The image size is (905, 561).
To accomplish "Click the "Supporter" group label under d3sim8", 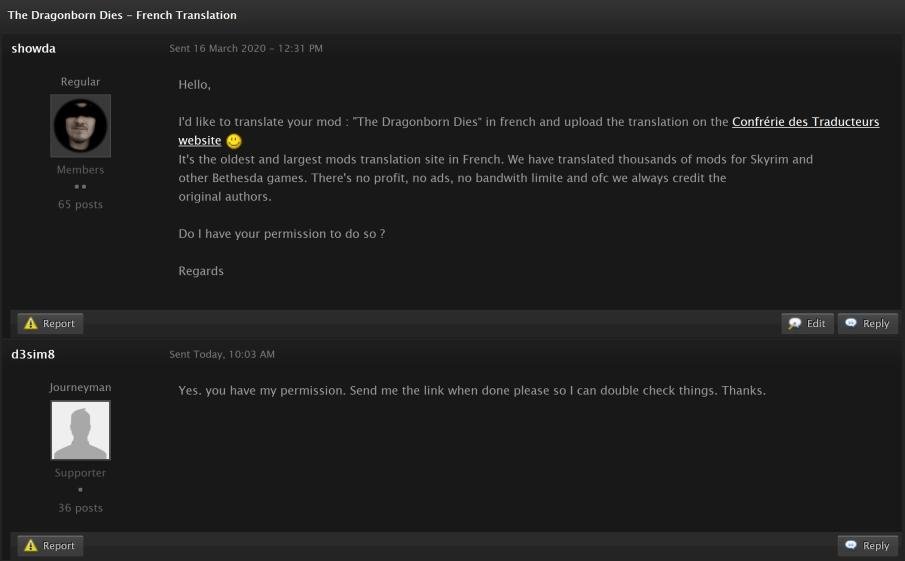I will (x=80, y=473).
